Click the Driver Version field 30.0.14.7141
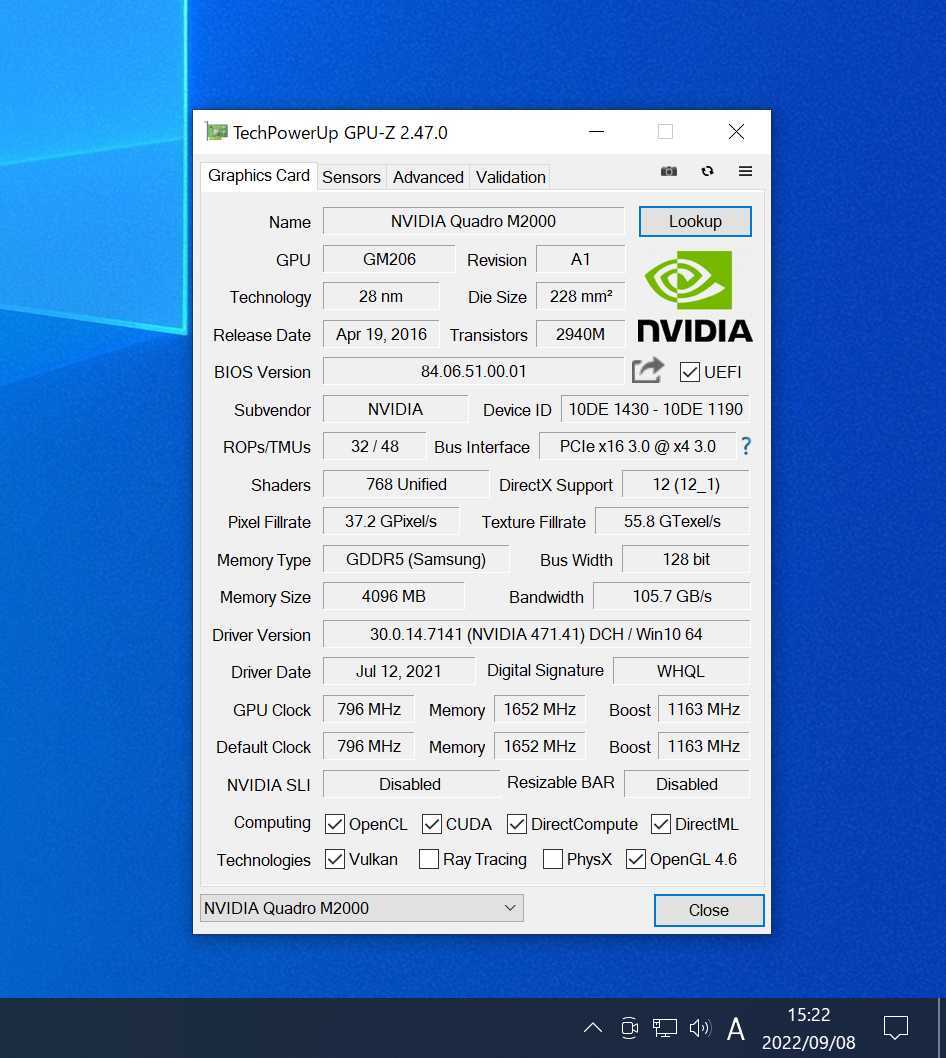 (536, 634)
